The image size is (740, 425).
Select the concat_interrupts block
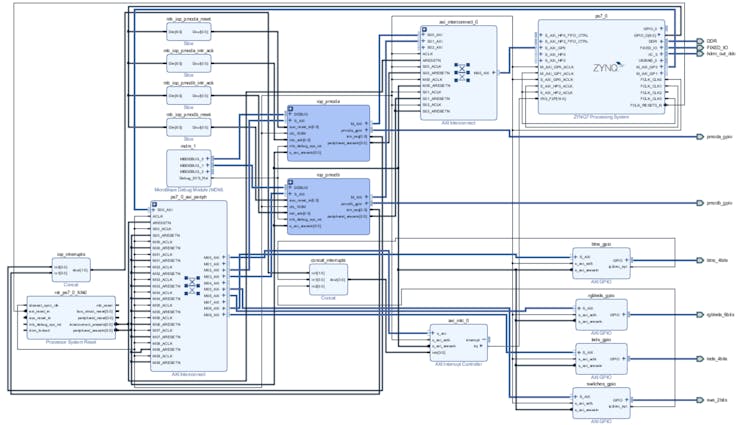tap(328, 280)
